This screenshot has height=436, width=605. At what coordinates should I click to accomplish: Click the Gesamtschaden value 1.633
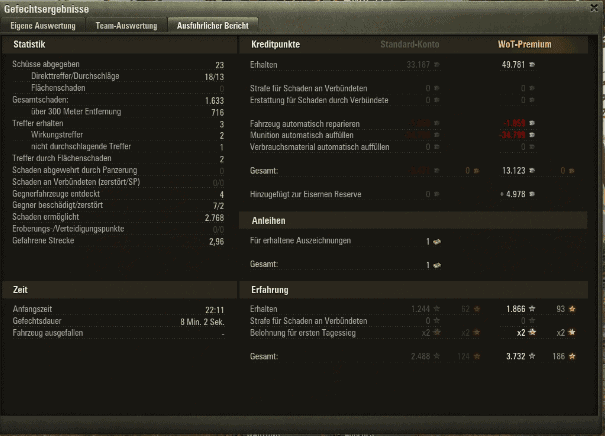coord(214,101)
